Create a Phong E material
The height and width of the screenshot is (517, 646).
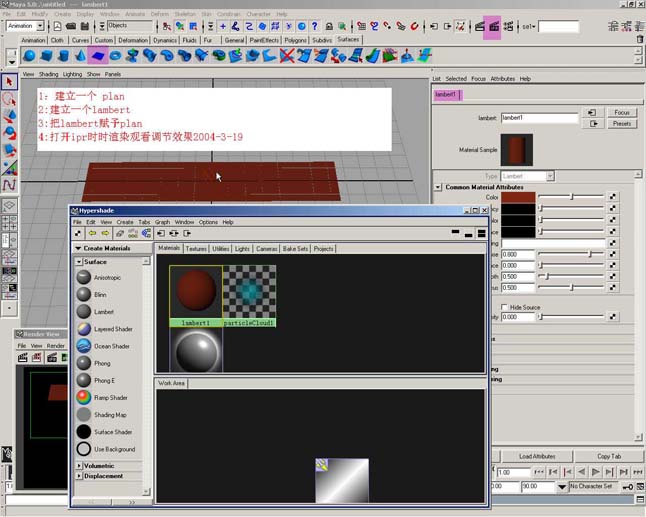click(x=96, y=380)
